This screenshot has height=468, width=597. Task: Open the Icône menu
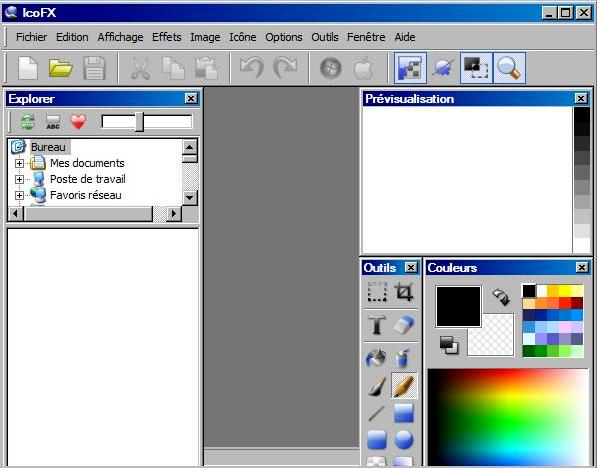click(x=243, y=37)
